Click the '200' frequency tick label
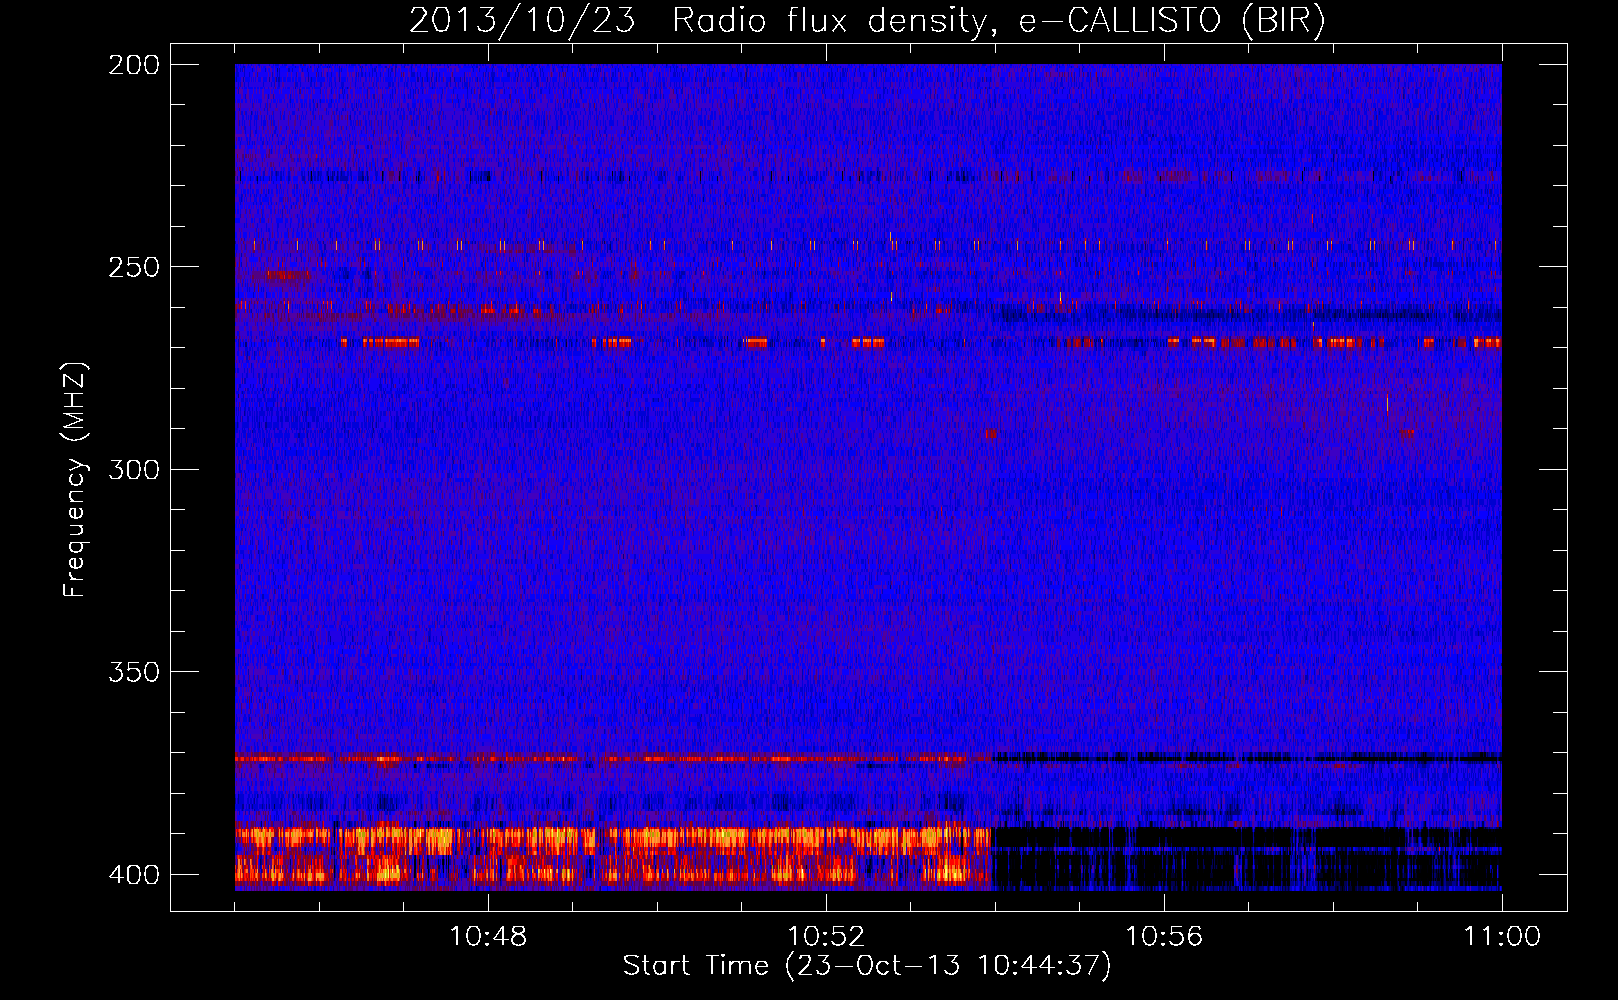 (x=134, y=65)
